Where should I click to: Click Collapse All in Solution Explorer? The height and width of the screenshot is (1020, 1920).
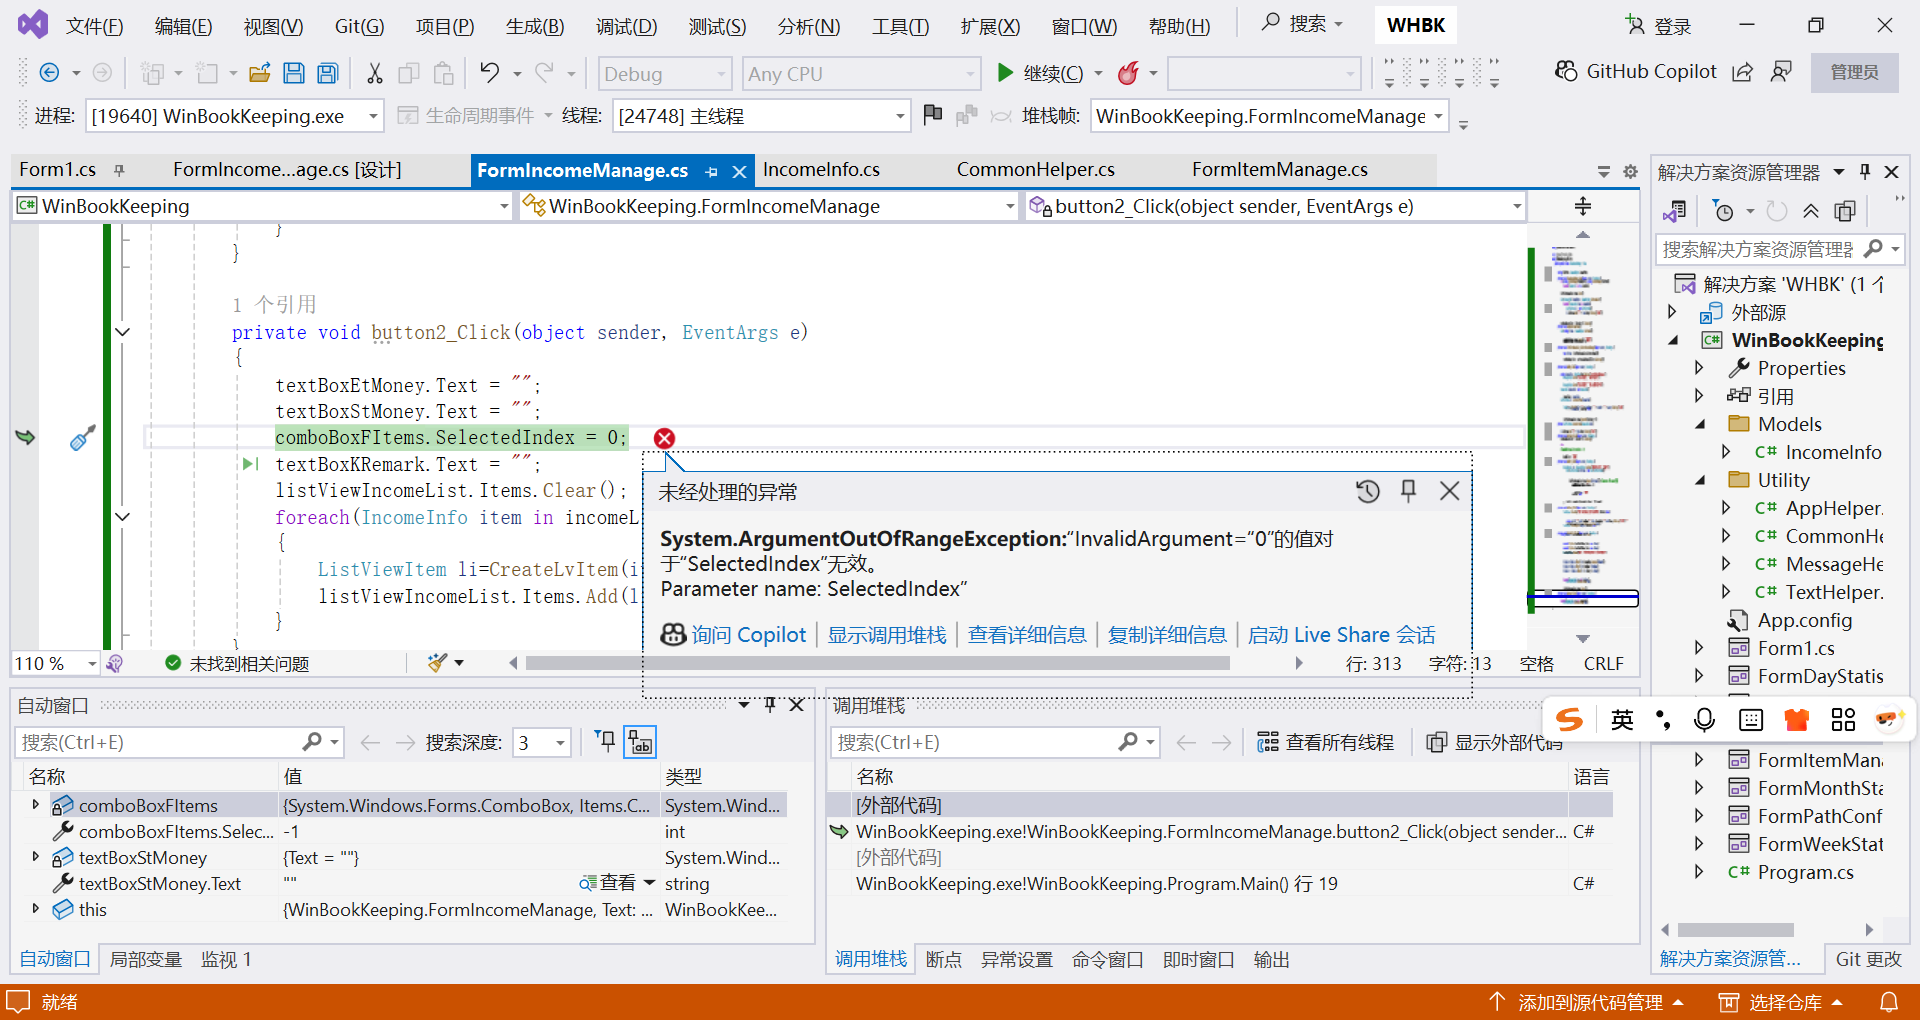pos(1811,211)
